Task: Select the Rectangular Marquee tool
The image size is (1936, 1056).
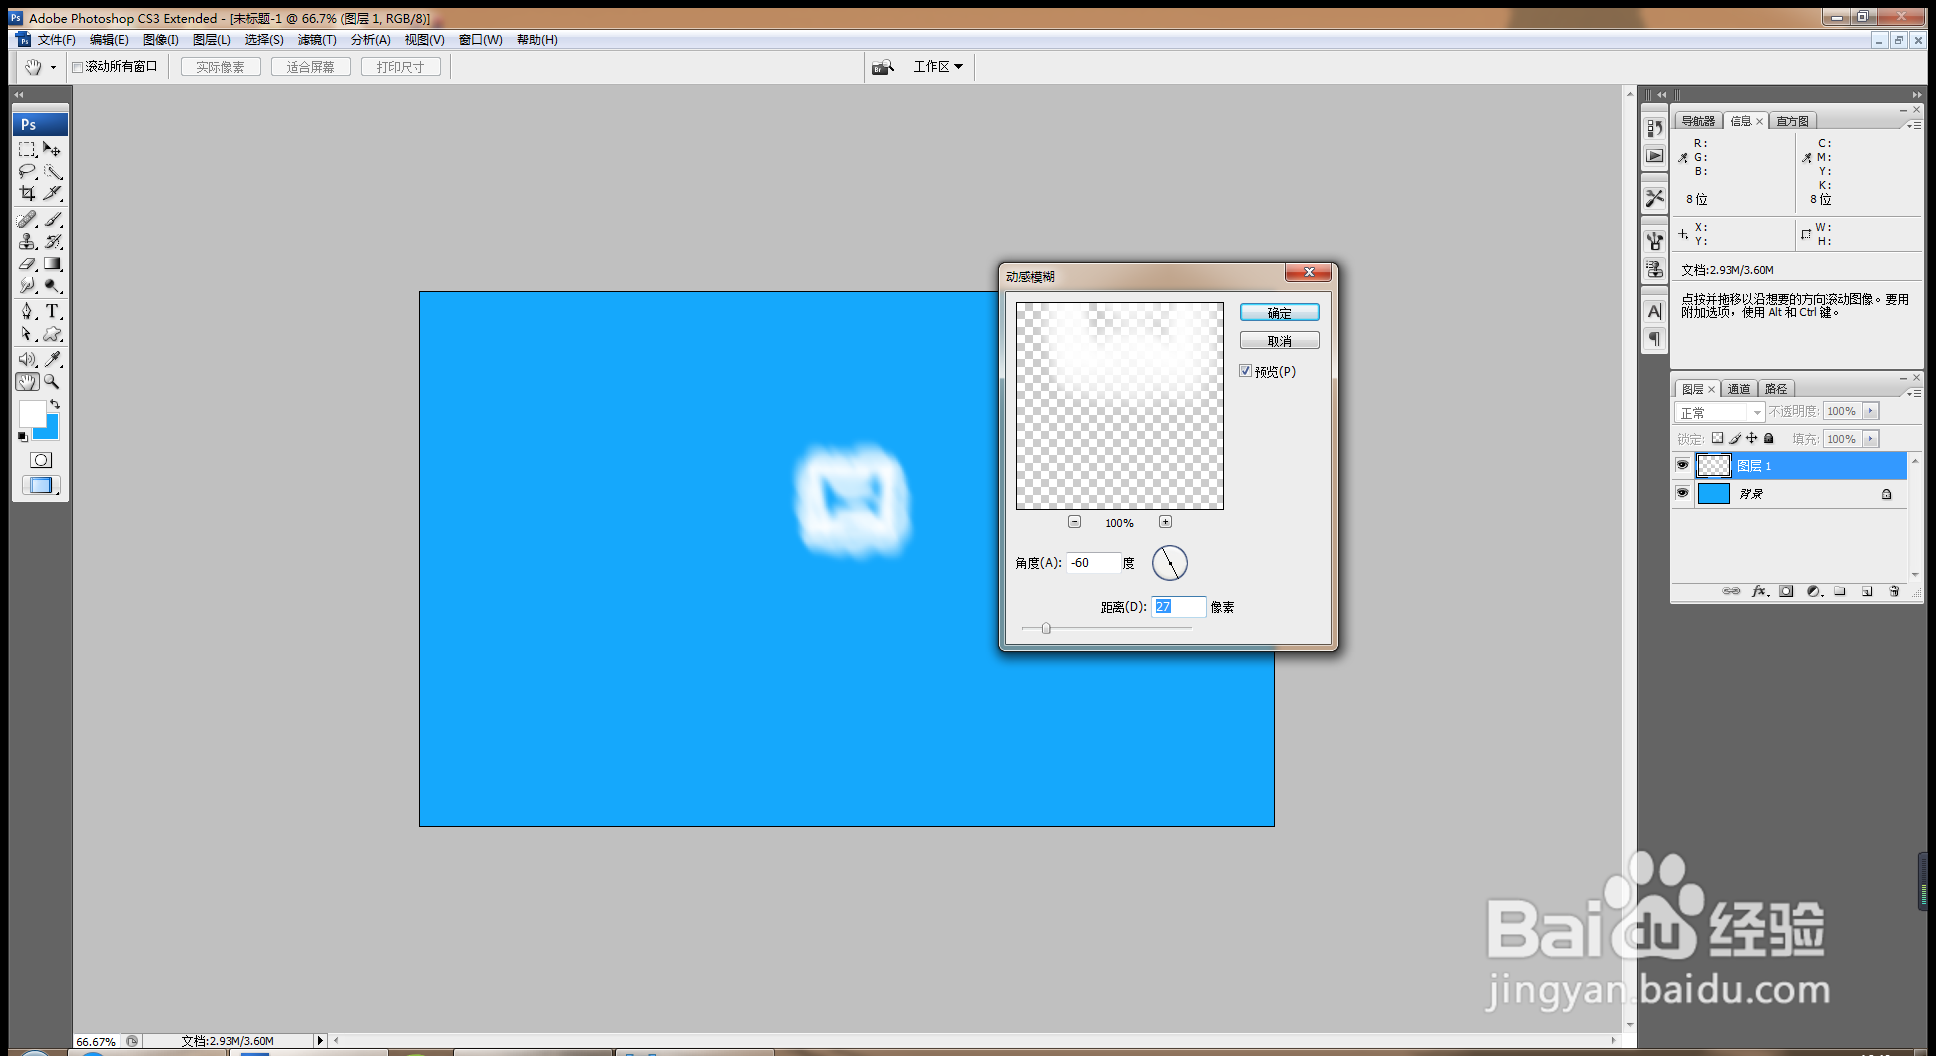Action: [27, 149]
